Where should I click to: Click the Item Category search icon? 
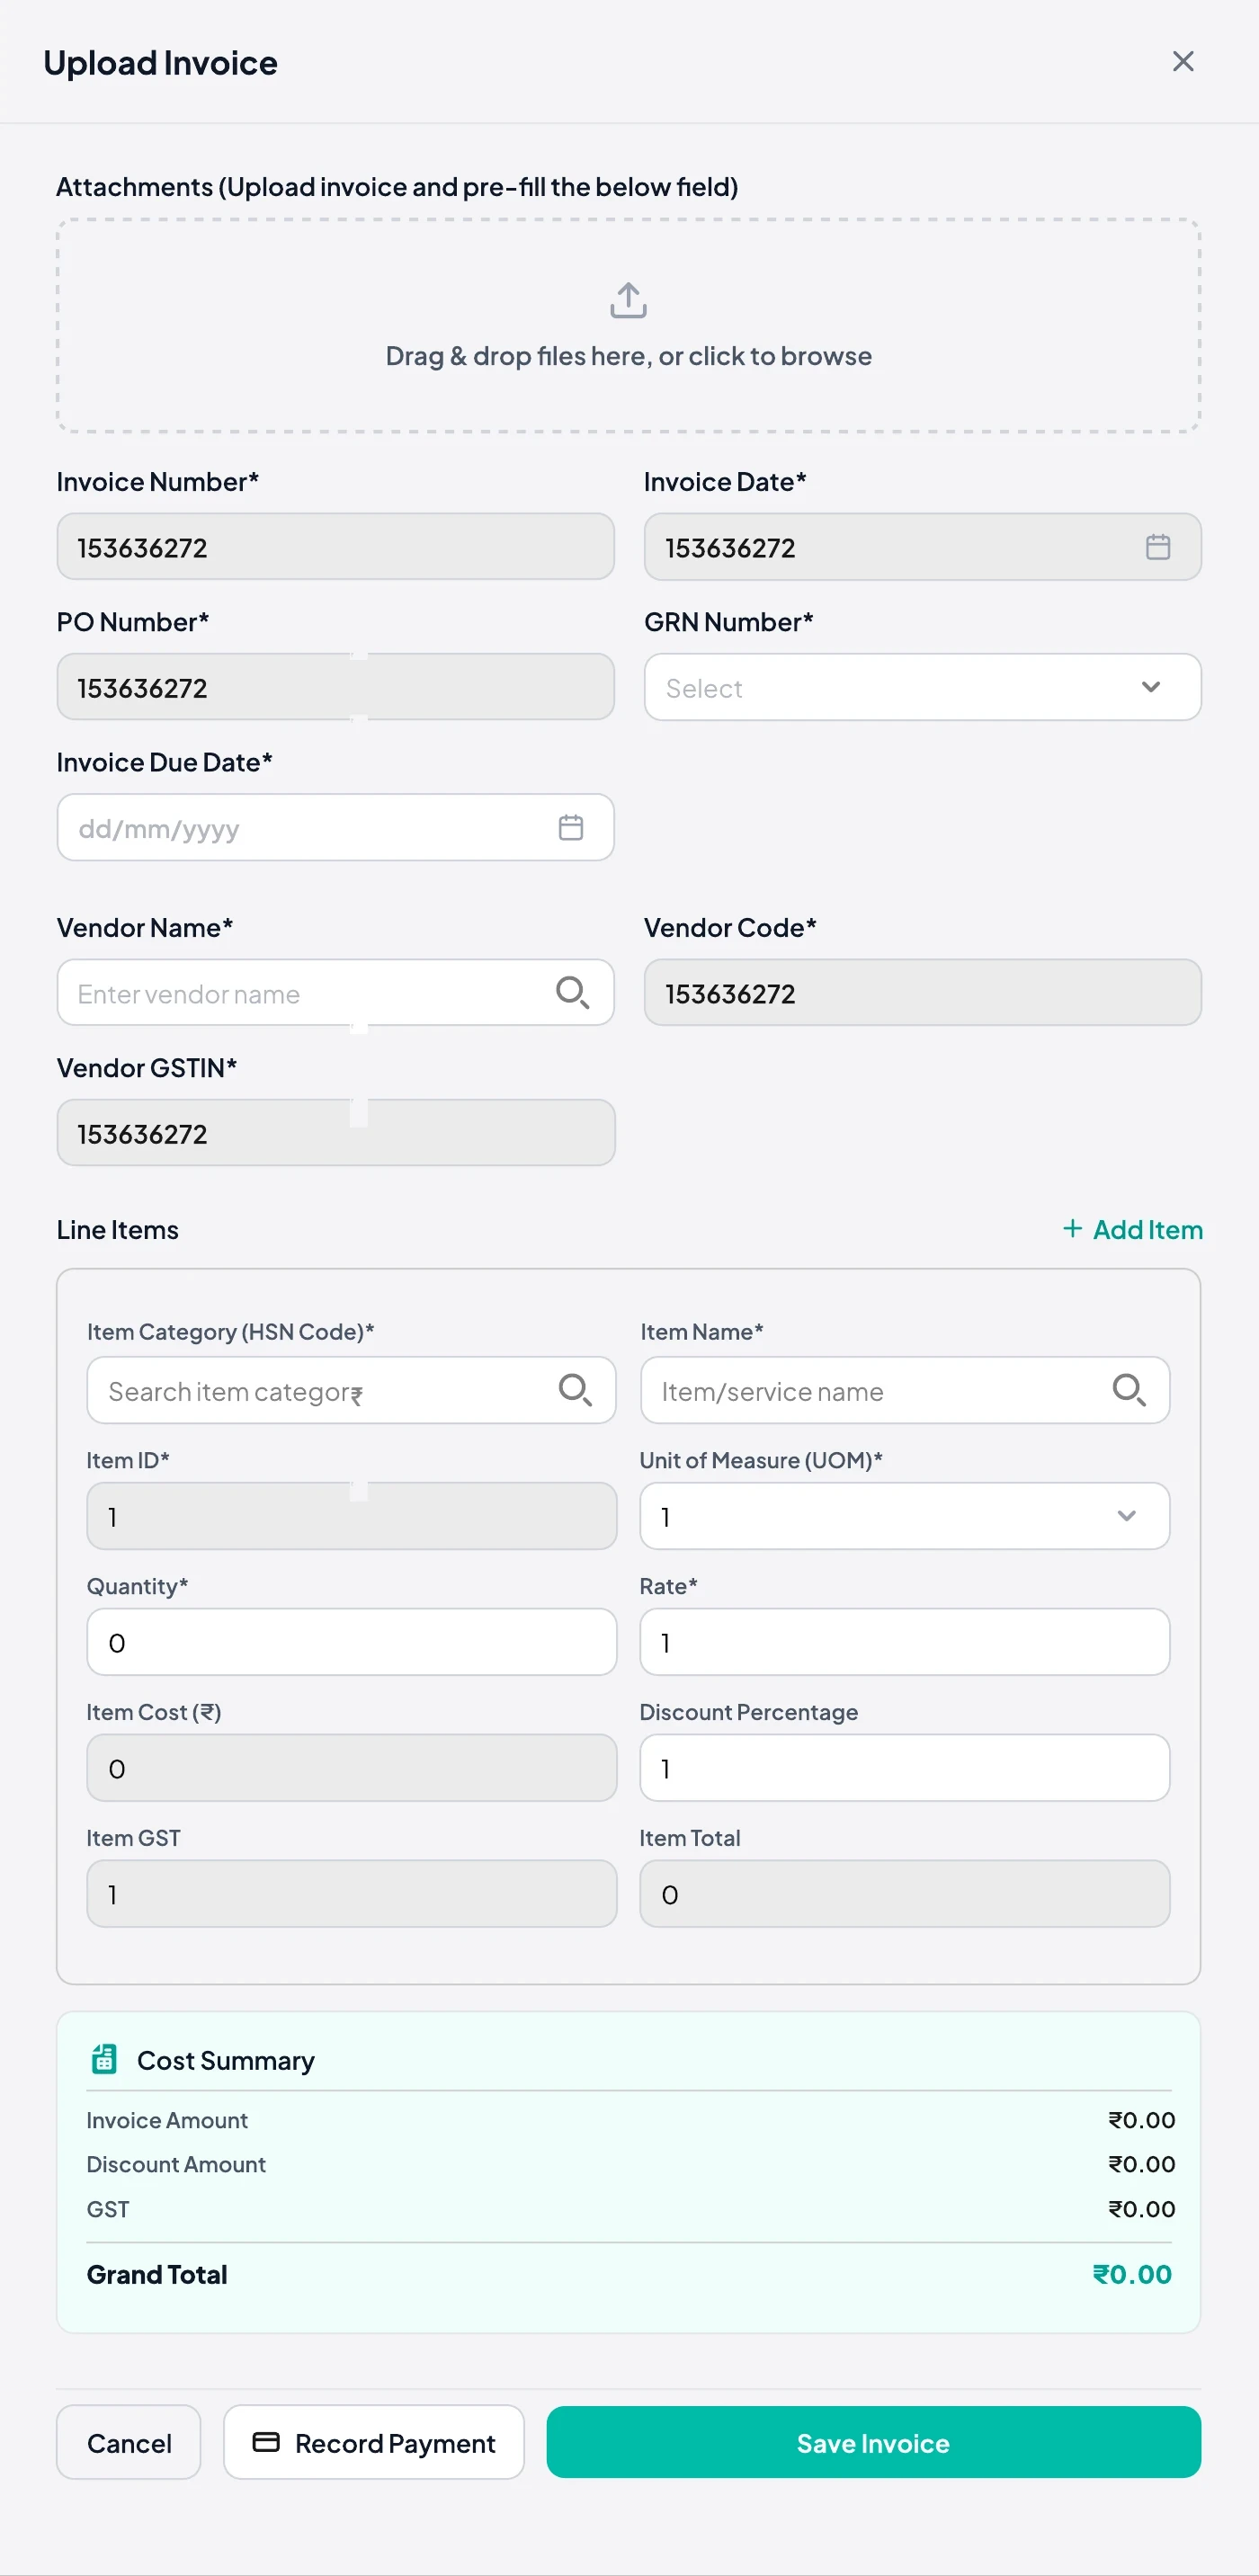575,1390
